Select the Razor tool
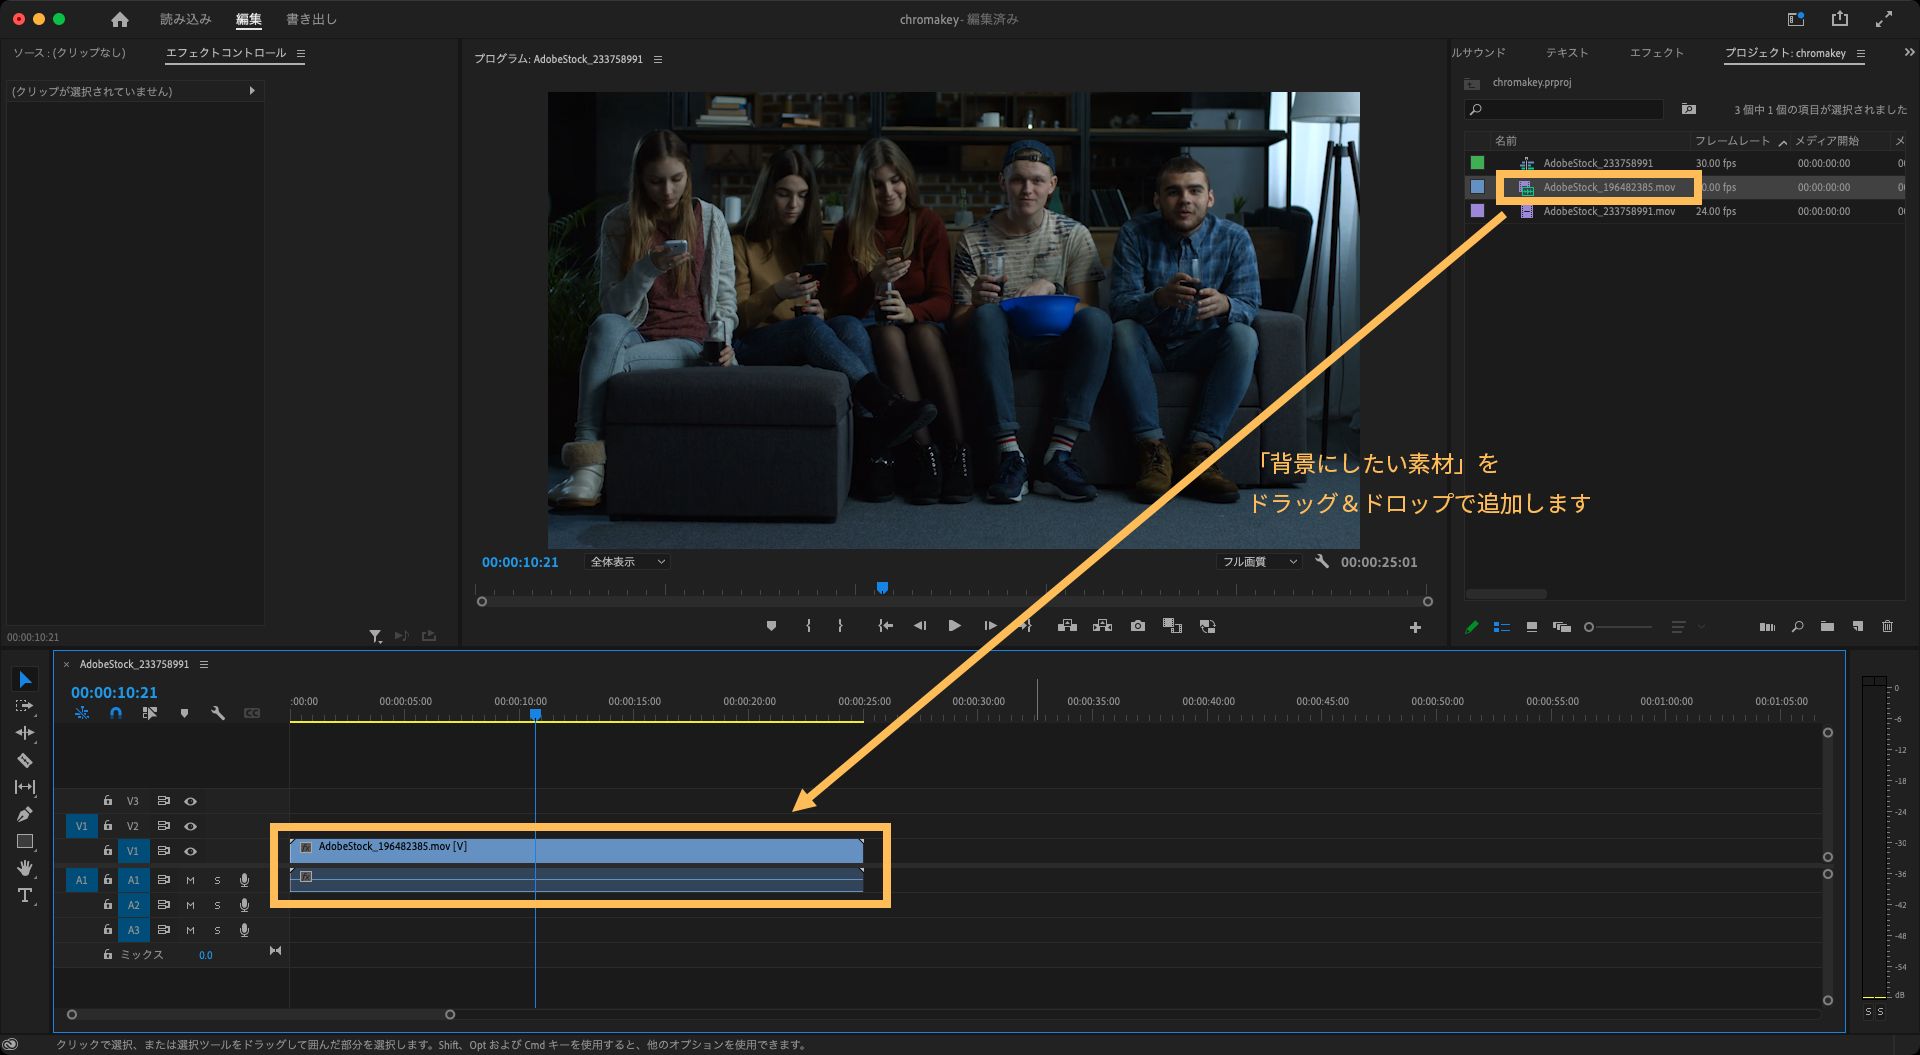Viewport: 1920px width, 1055px height. point(25,760)
